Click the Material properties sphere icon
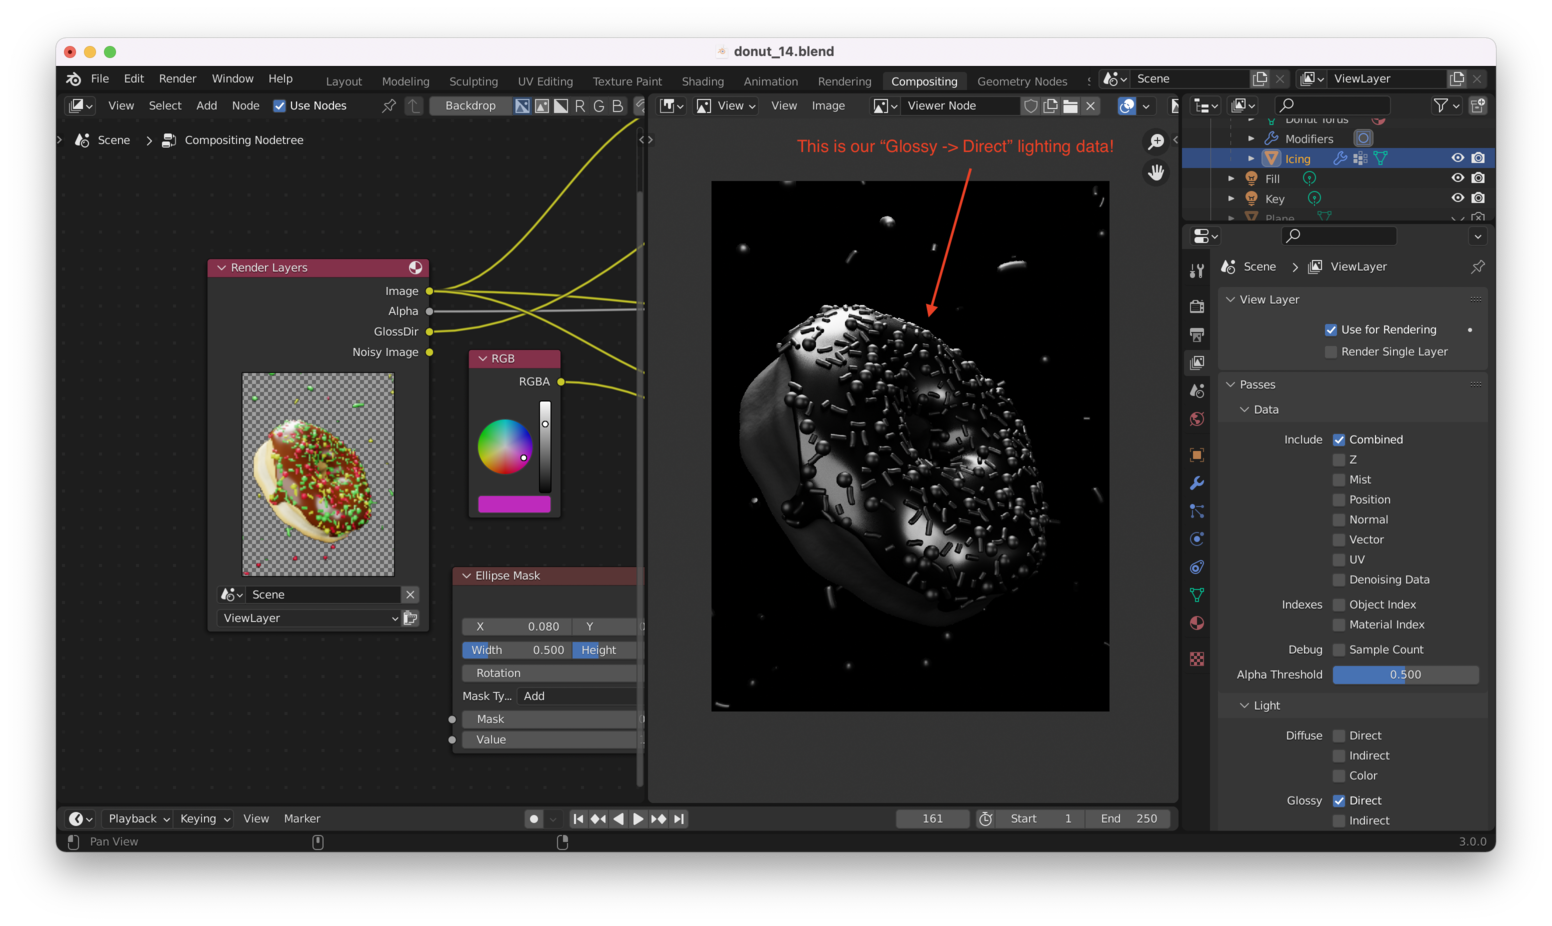Image resolution: width=1552 pixels, height=926 pixels. [1197, 623]
